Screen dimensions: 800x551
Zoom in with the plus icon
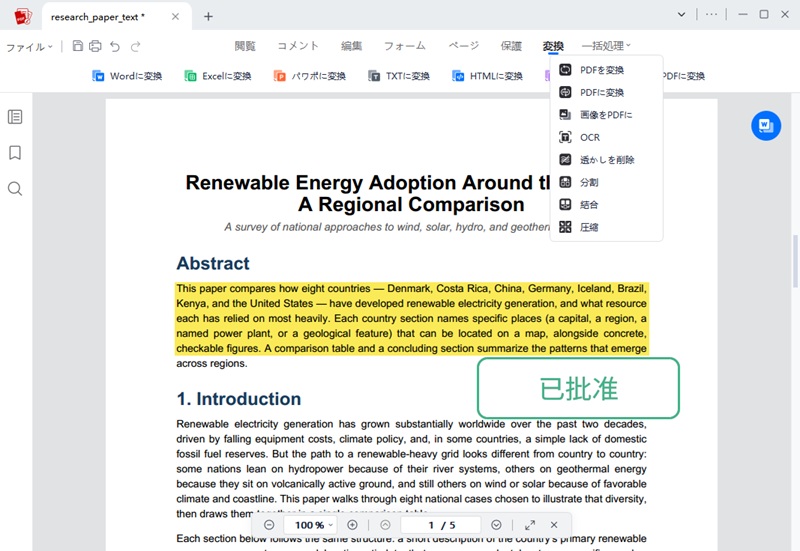(352, 524)
